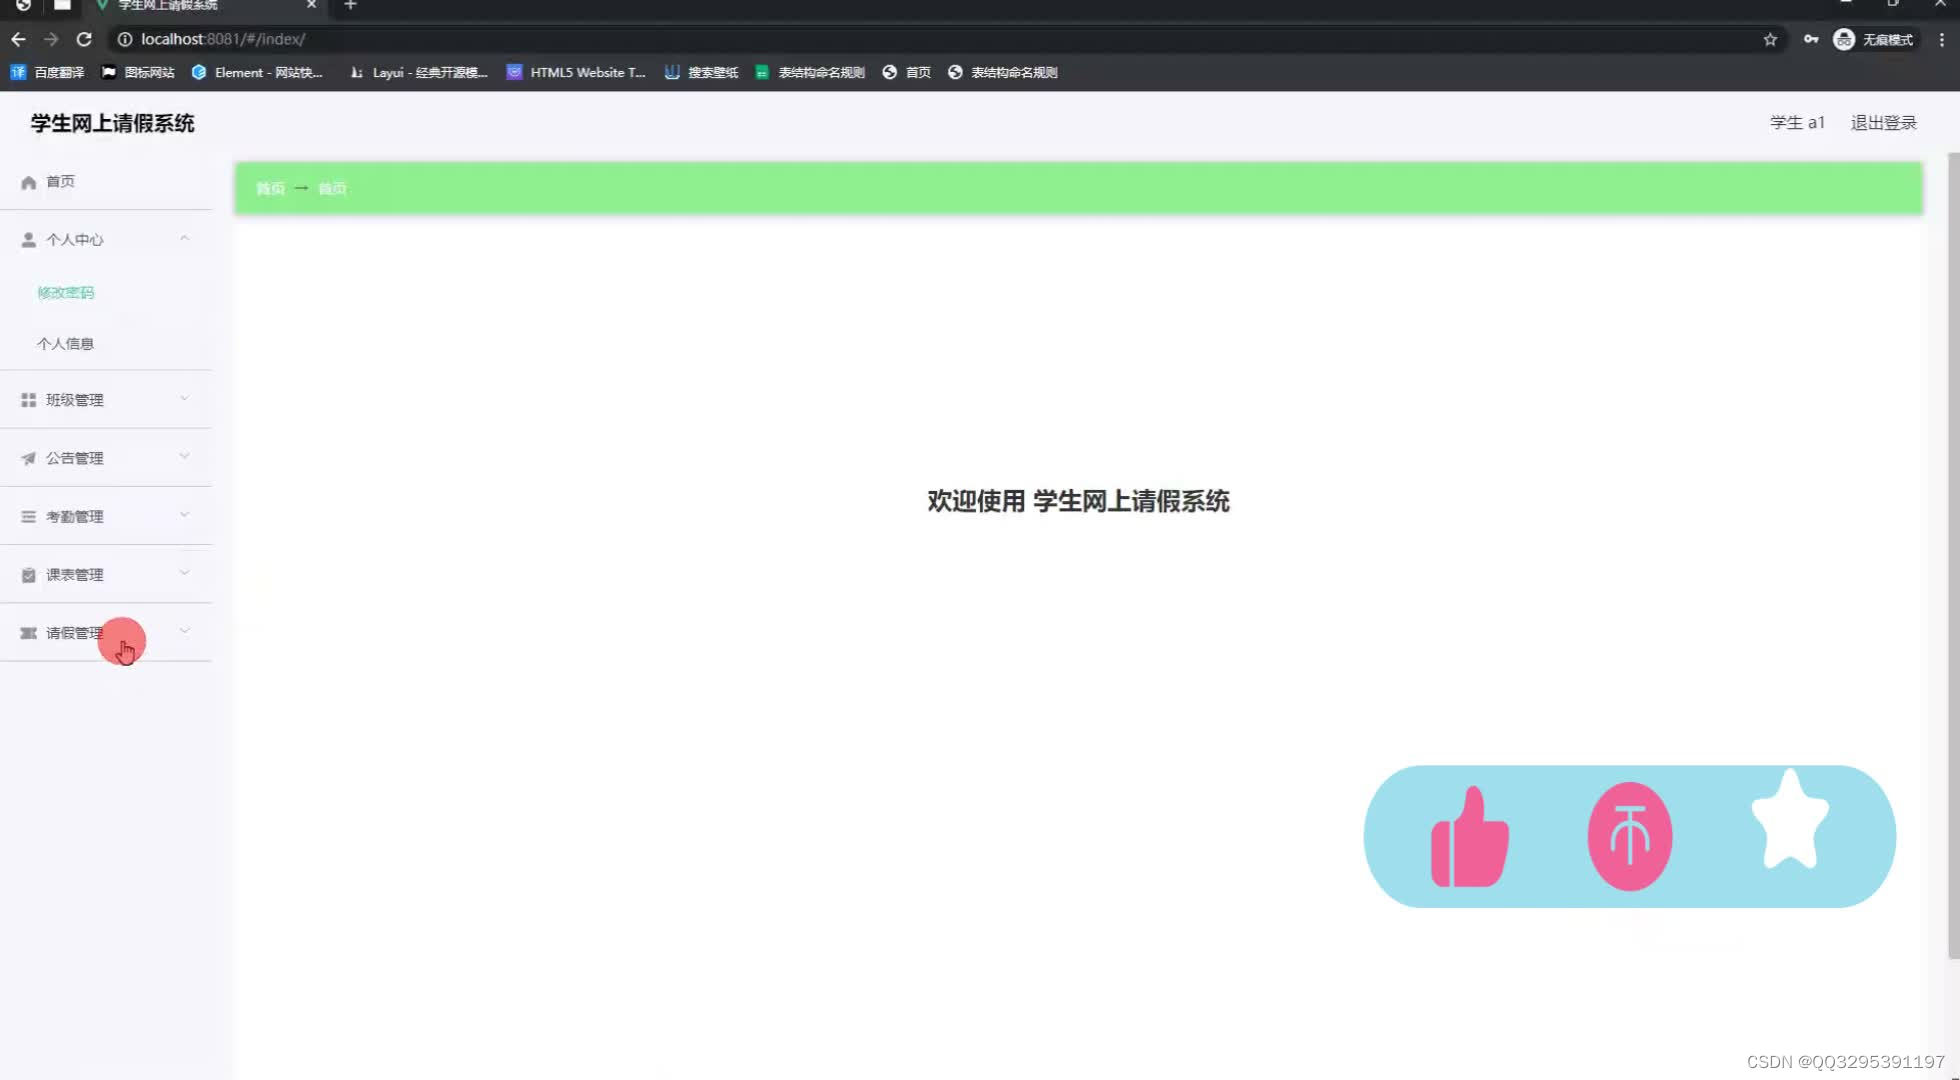
Task: Click the page vertical scrollbar
Action: pos(1954,555)
